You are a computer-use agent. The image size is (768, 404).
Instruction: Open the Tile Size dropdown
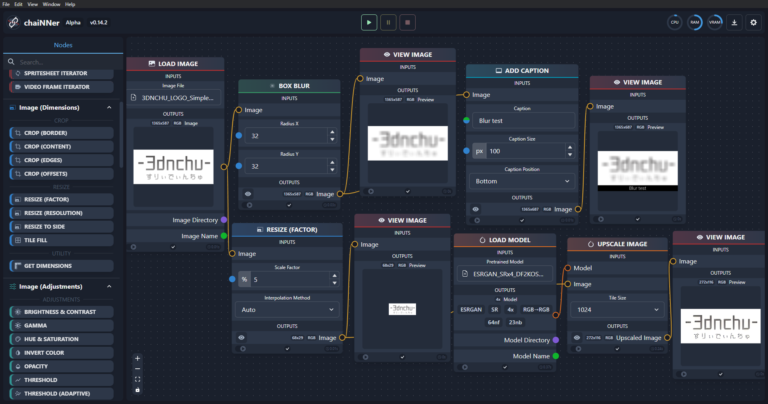[x=617, y=309]
